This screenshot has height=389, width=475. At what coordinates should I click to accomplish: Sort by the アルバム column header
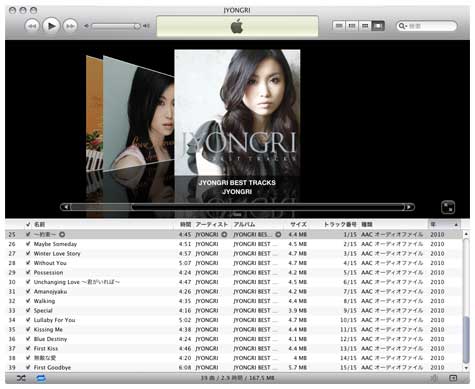tap(244, 224)
